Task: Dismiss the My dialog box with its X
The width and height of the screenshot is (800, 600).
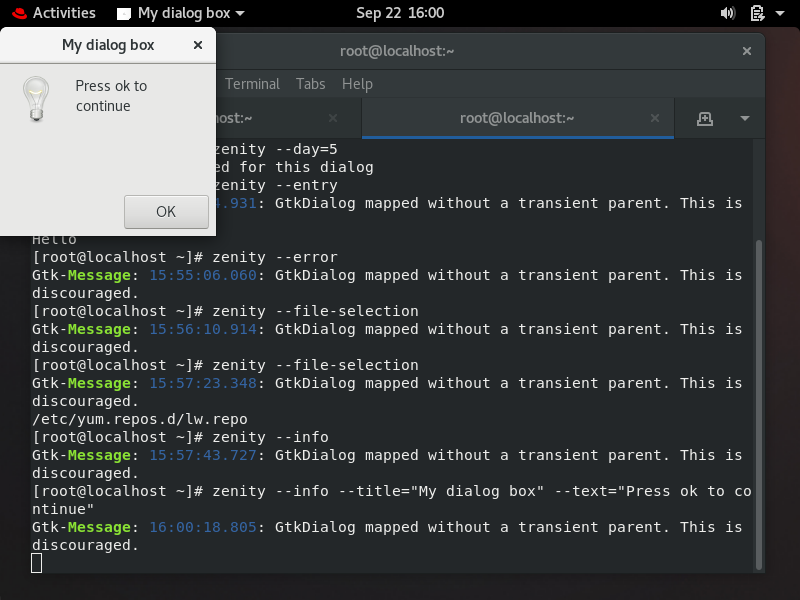Action: pos(196,45)
